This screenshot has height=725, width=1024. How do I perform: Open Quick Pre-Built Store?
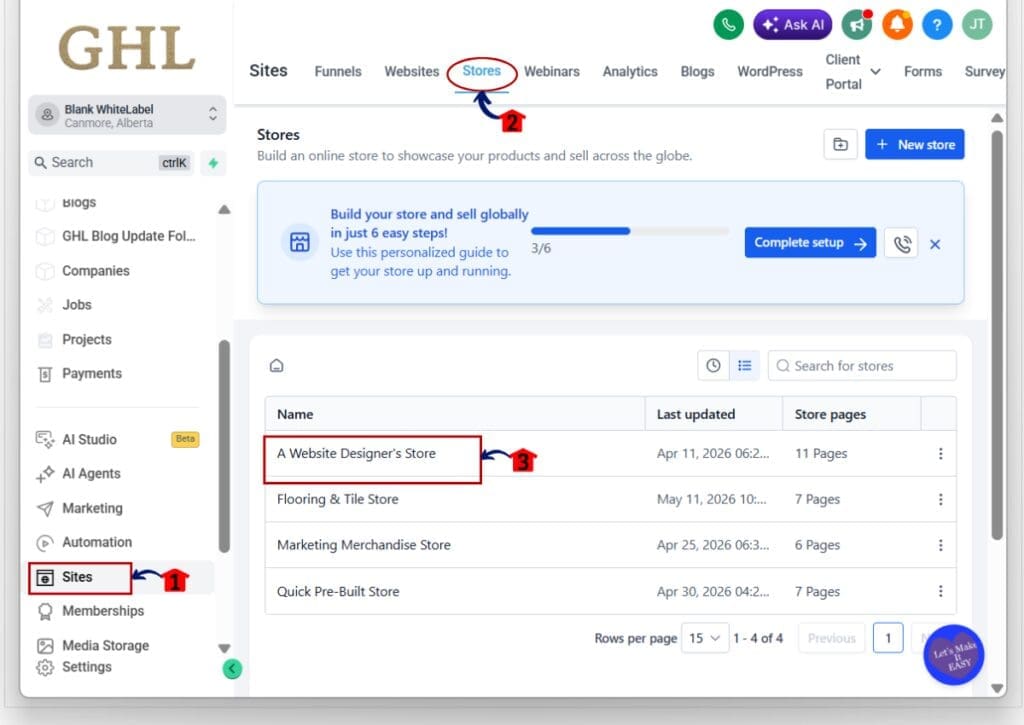338,591
